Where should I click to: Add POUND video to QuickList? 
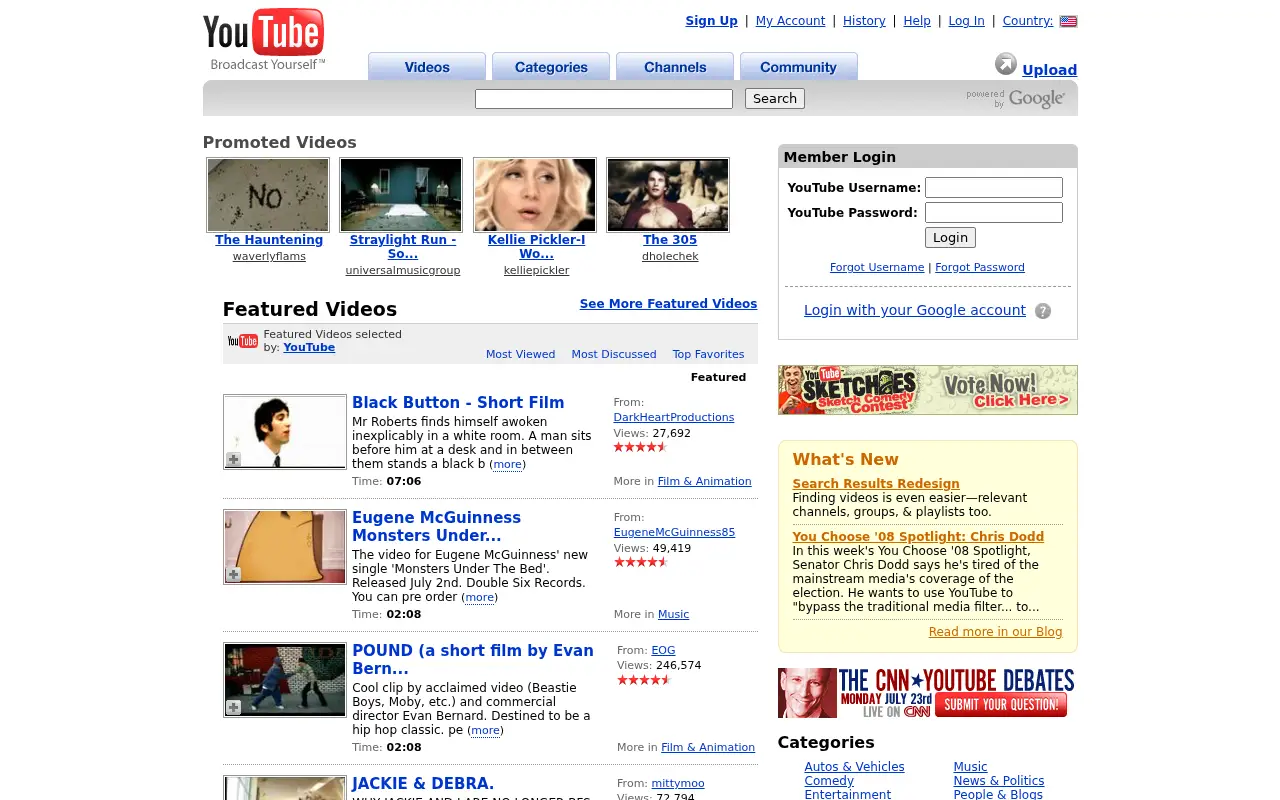click(x=233, y=707)
